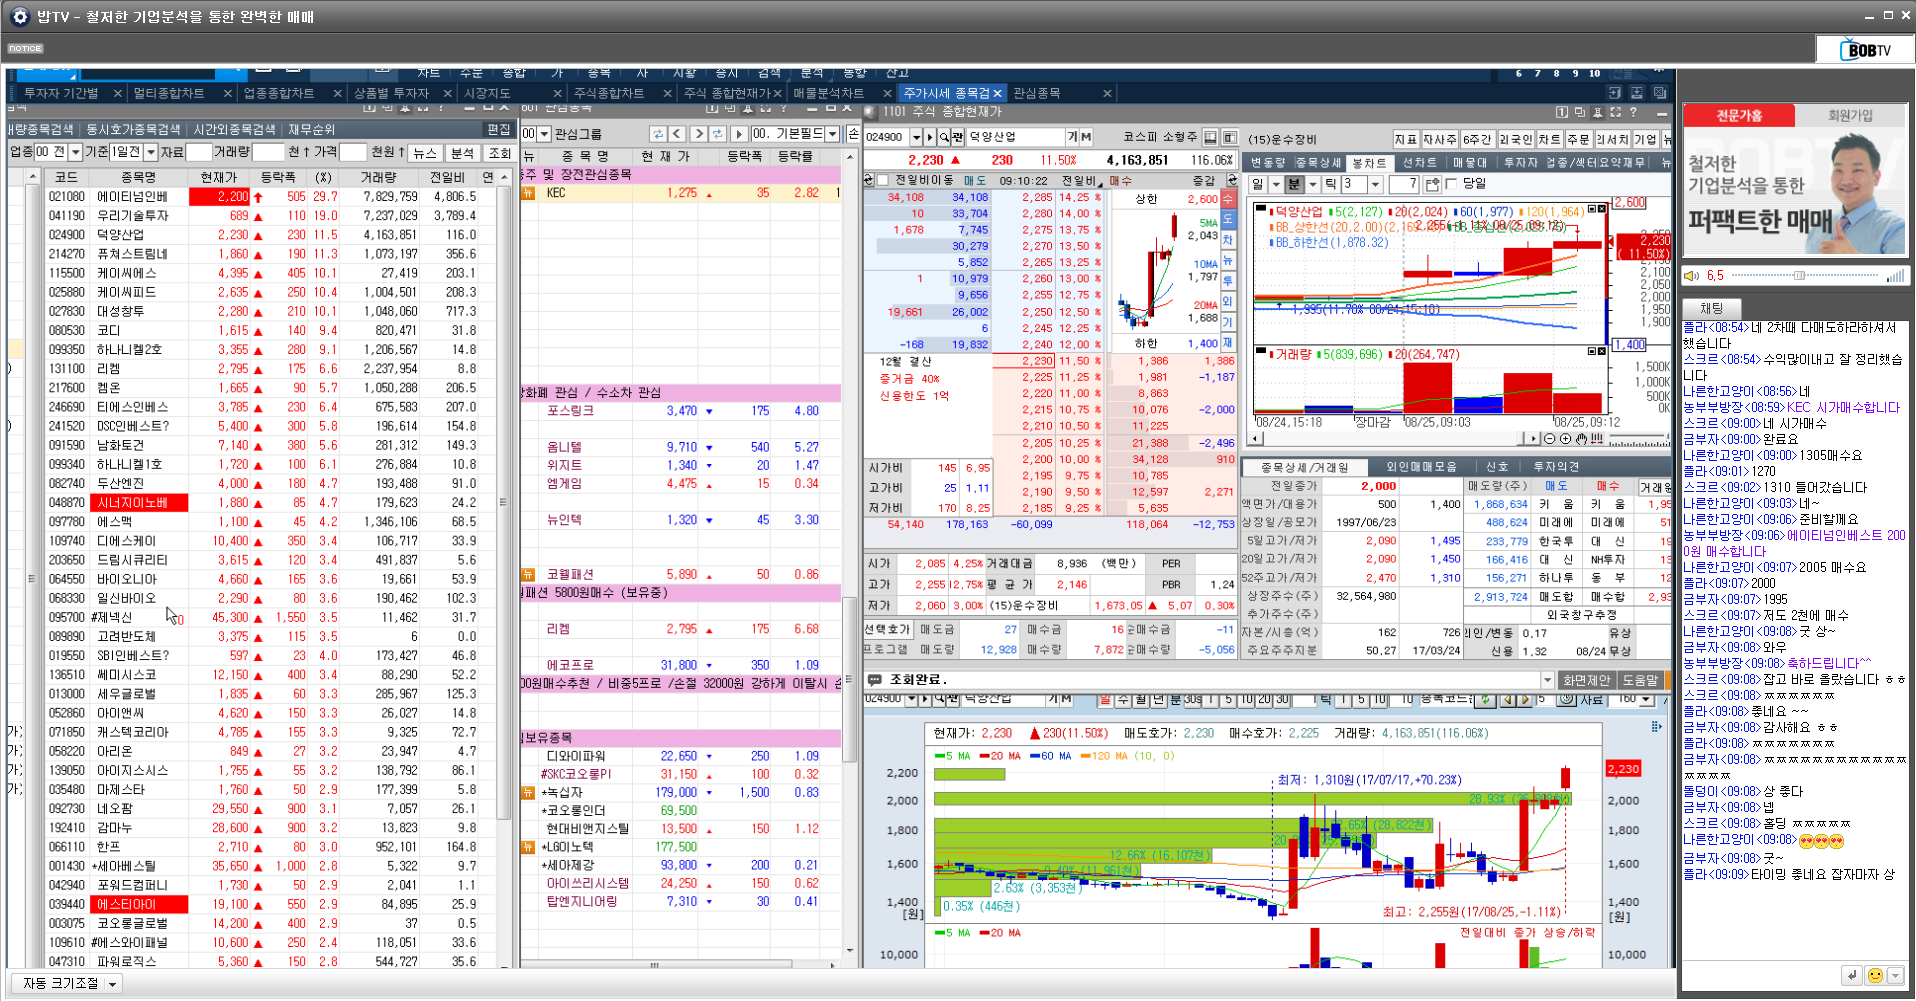1916x1001 pixels.
Task: Select the red 일 period in lower chart toolbar
Action: coord(1106,700)
